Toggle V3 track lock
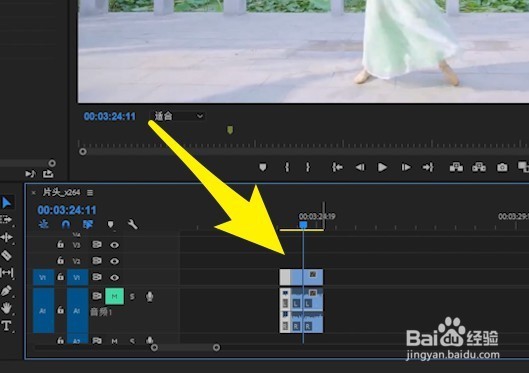529x373 pixels. [x=60, y=244]
